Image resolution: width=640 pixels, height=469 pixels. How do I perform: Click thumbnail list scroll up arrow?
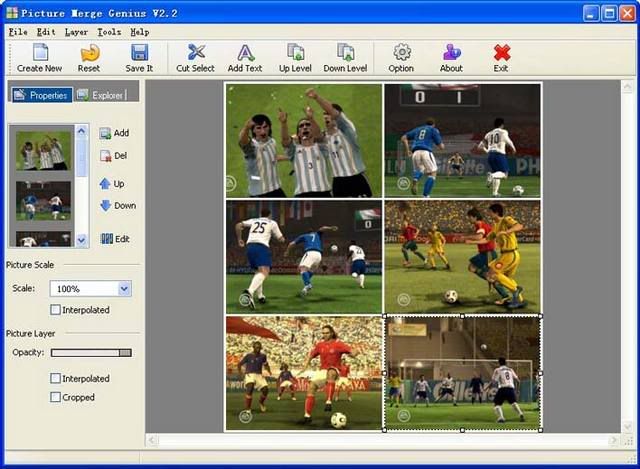tap(82, 131)
